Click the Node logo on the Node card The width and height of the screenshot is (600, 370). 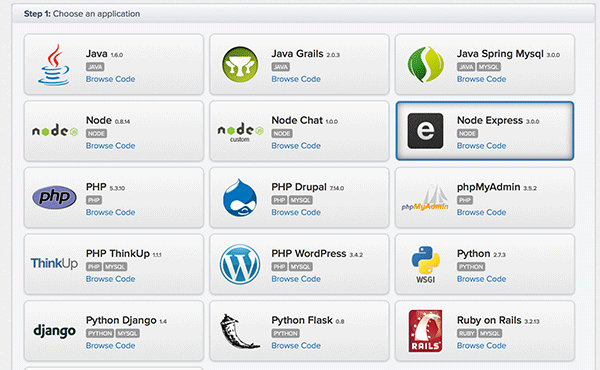(55, 131)
